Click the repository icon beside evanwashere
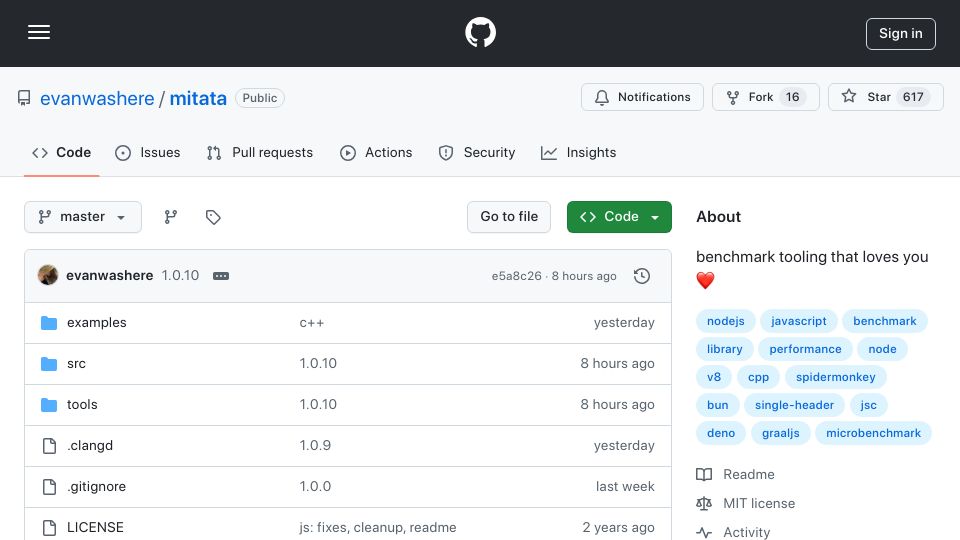The image size is (960, 540). (x=24, y=98)
